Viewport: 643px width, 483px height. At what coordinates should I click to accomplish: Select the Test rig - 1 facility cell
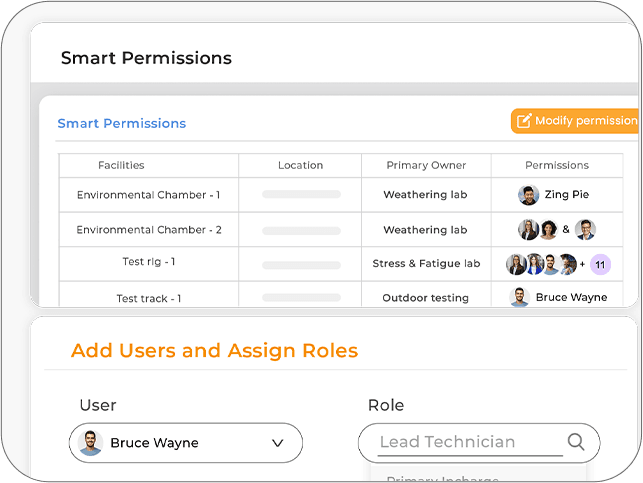click(x=148, y=262)
